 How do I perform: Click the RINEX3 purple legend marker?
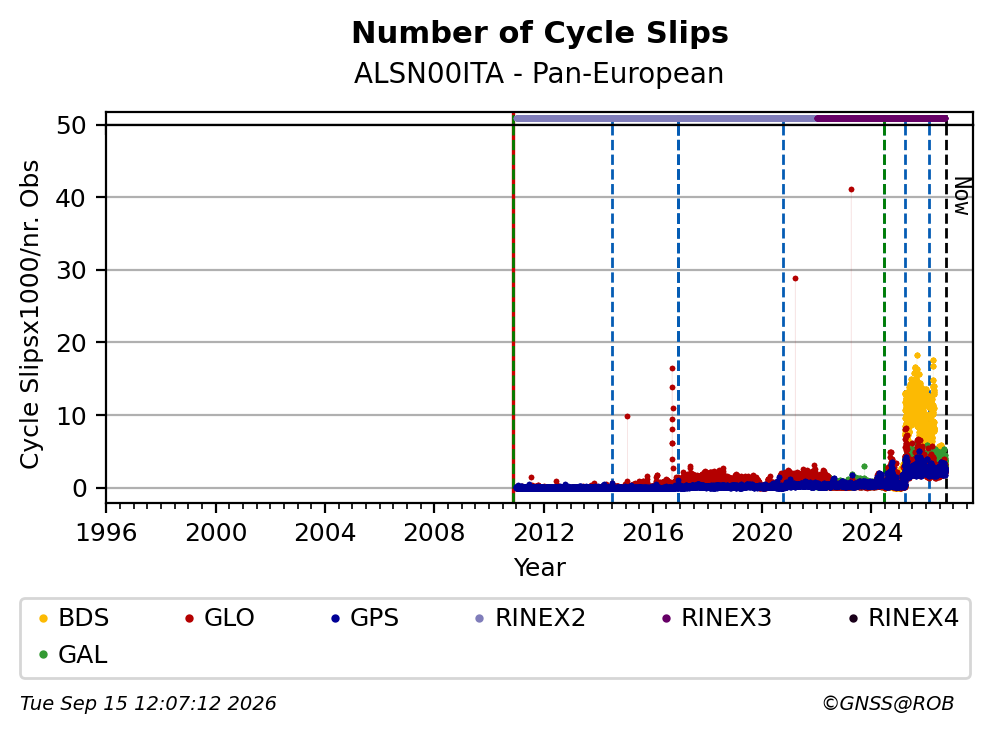666,618
